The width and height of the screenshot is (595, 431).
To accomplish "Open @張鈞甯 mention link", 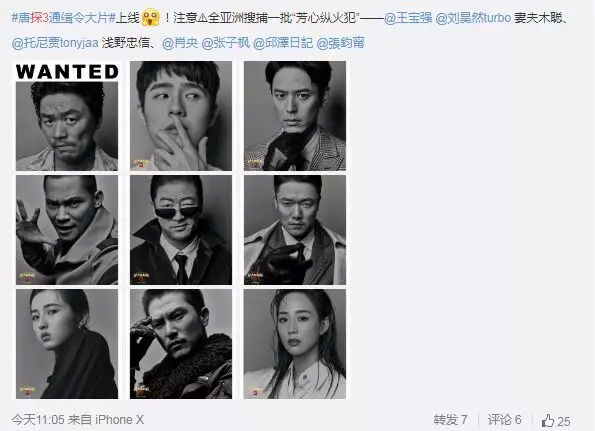I will [x=340, y=43].
